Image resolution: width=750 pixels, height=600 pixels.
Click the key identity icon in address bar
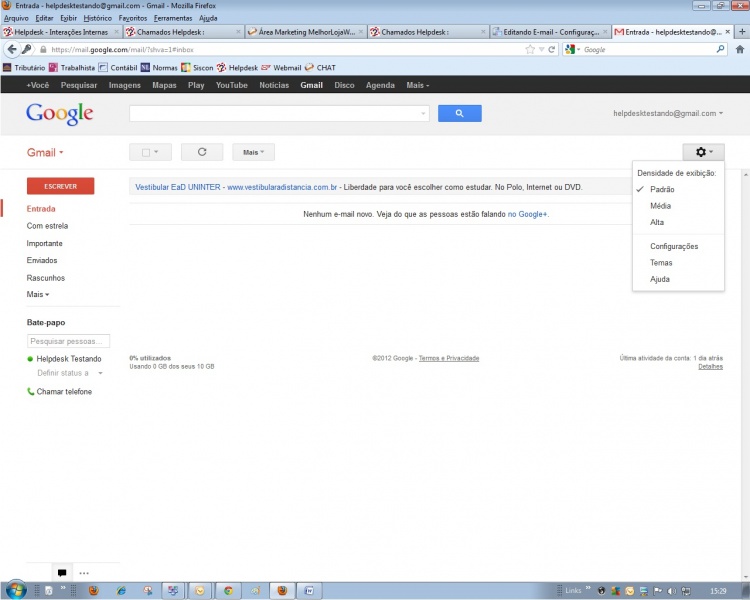tap(27, 49)
